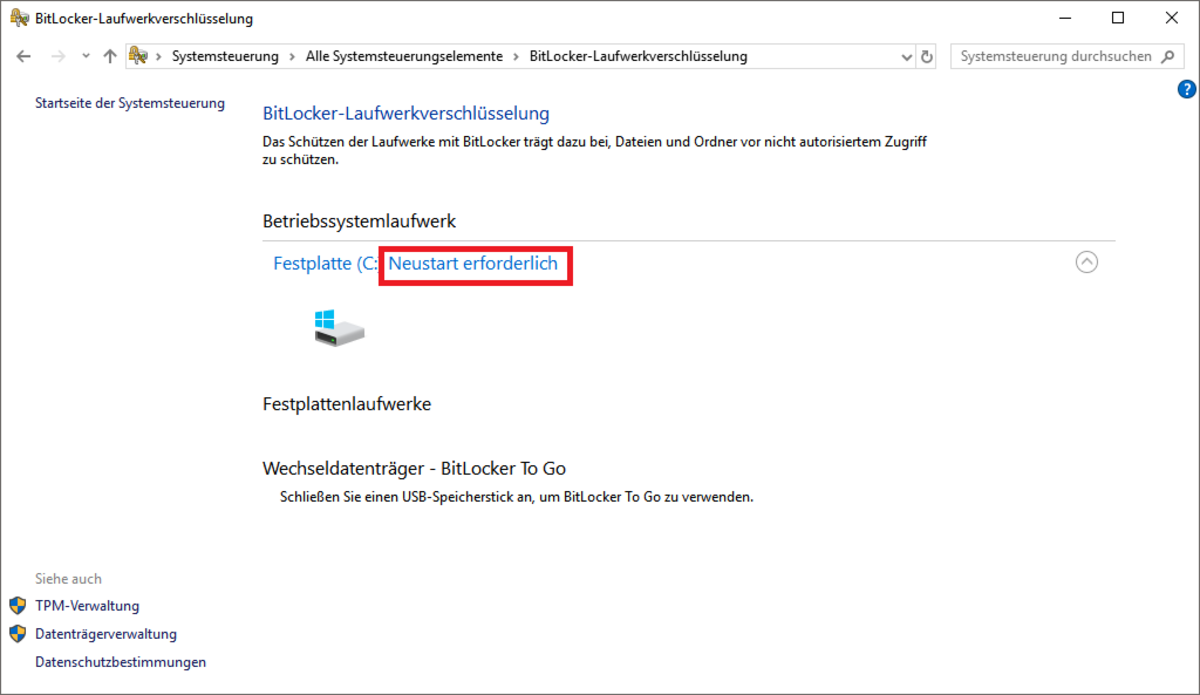1200x695 pixels.
Task: Open Datenträgerverwaltung link
Action: click(106, 634)
